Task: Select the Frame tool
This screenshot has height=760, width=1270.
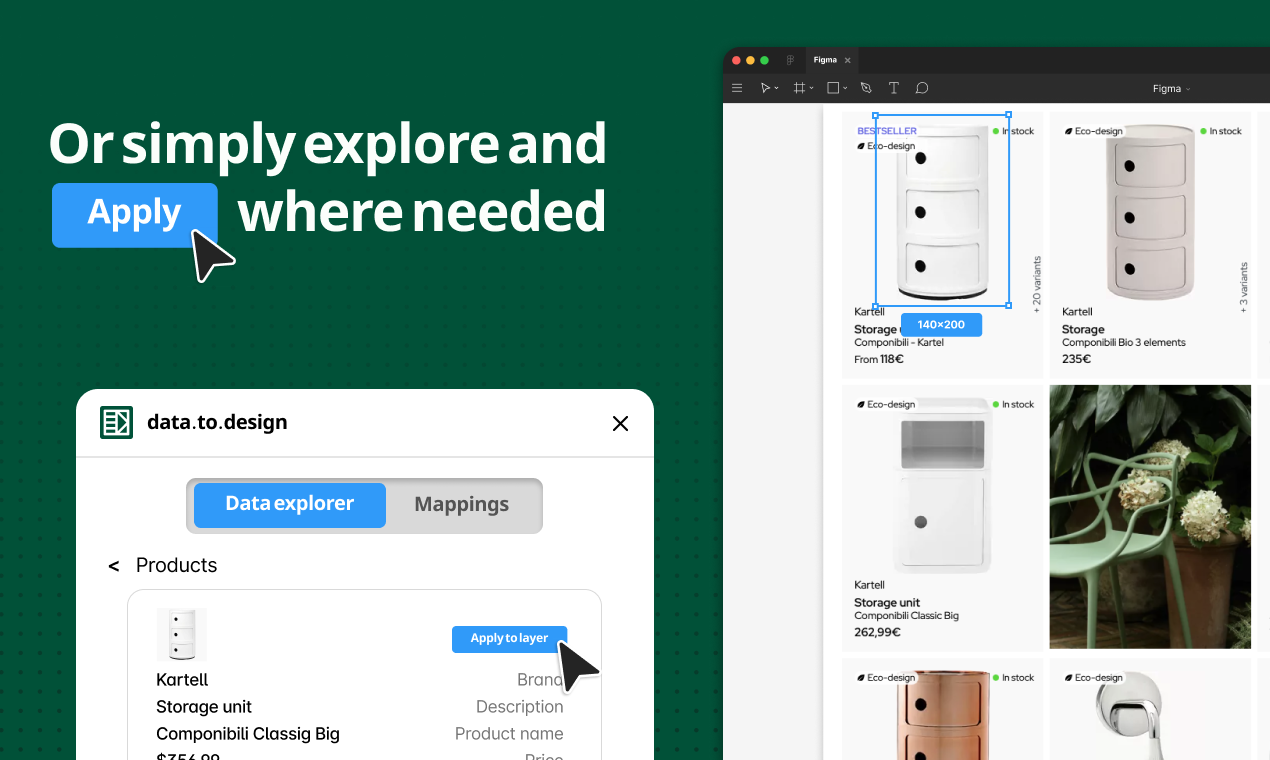Action: click(799, 88)
